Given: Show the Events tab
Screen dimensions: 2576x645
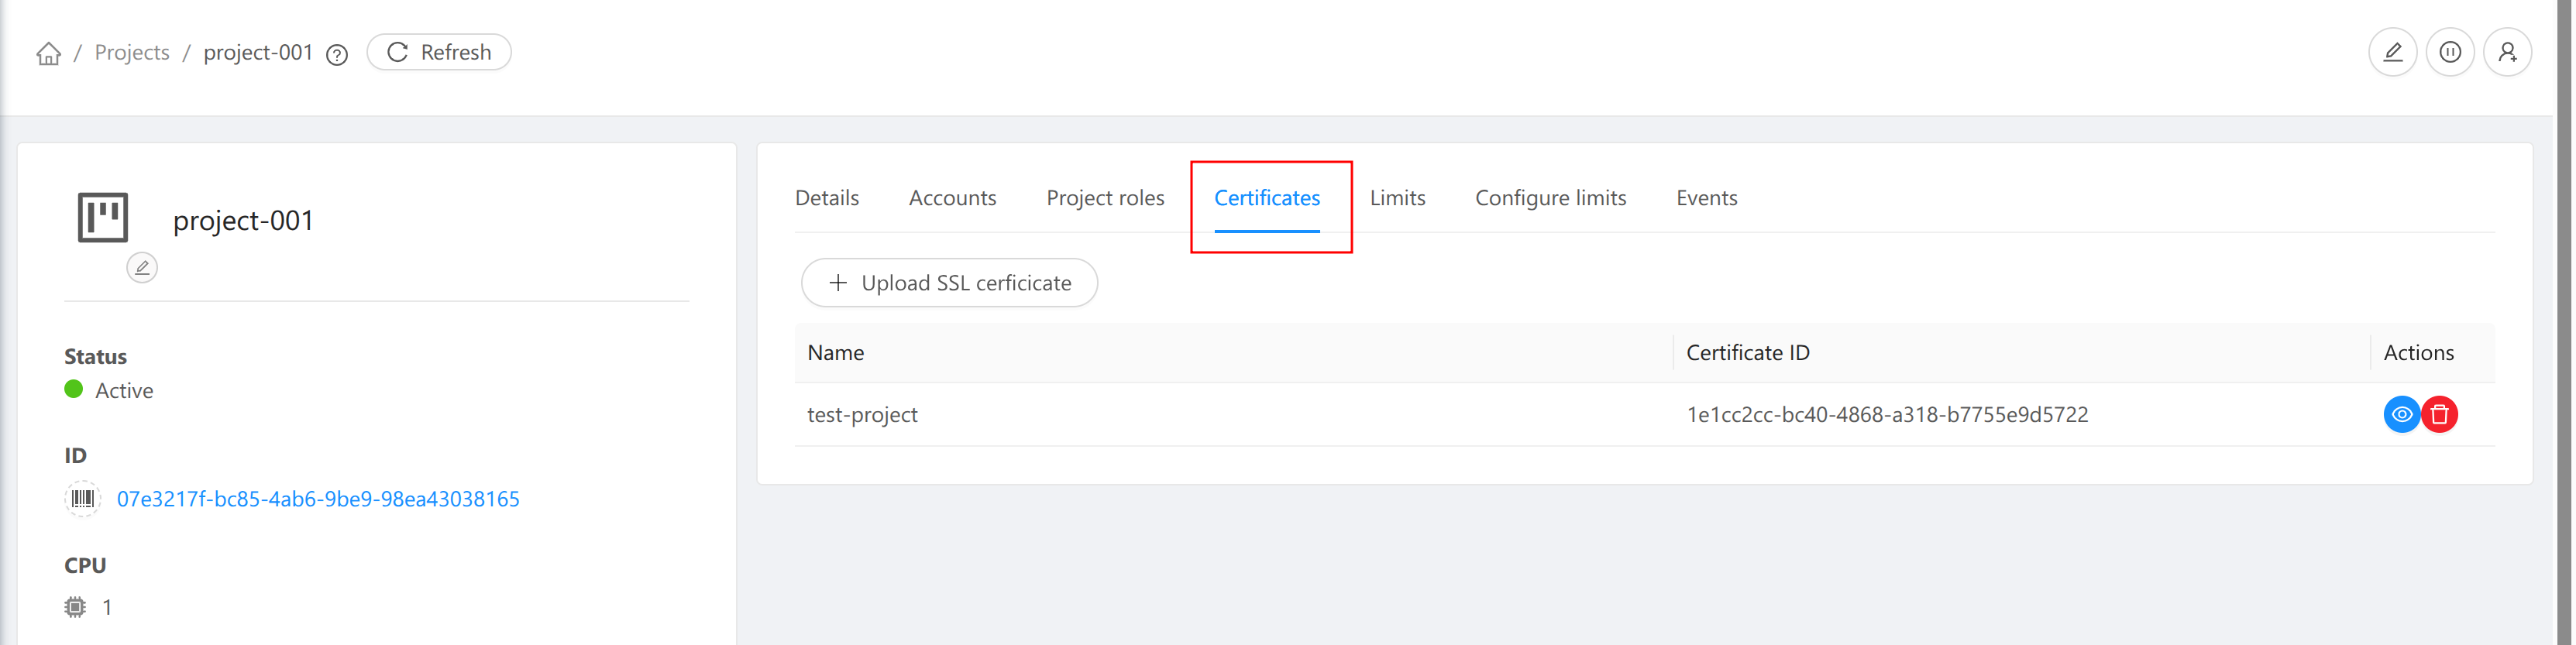Looking at the screenshot, I should coord(1706,198).
